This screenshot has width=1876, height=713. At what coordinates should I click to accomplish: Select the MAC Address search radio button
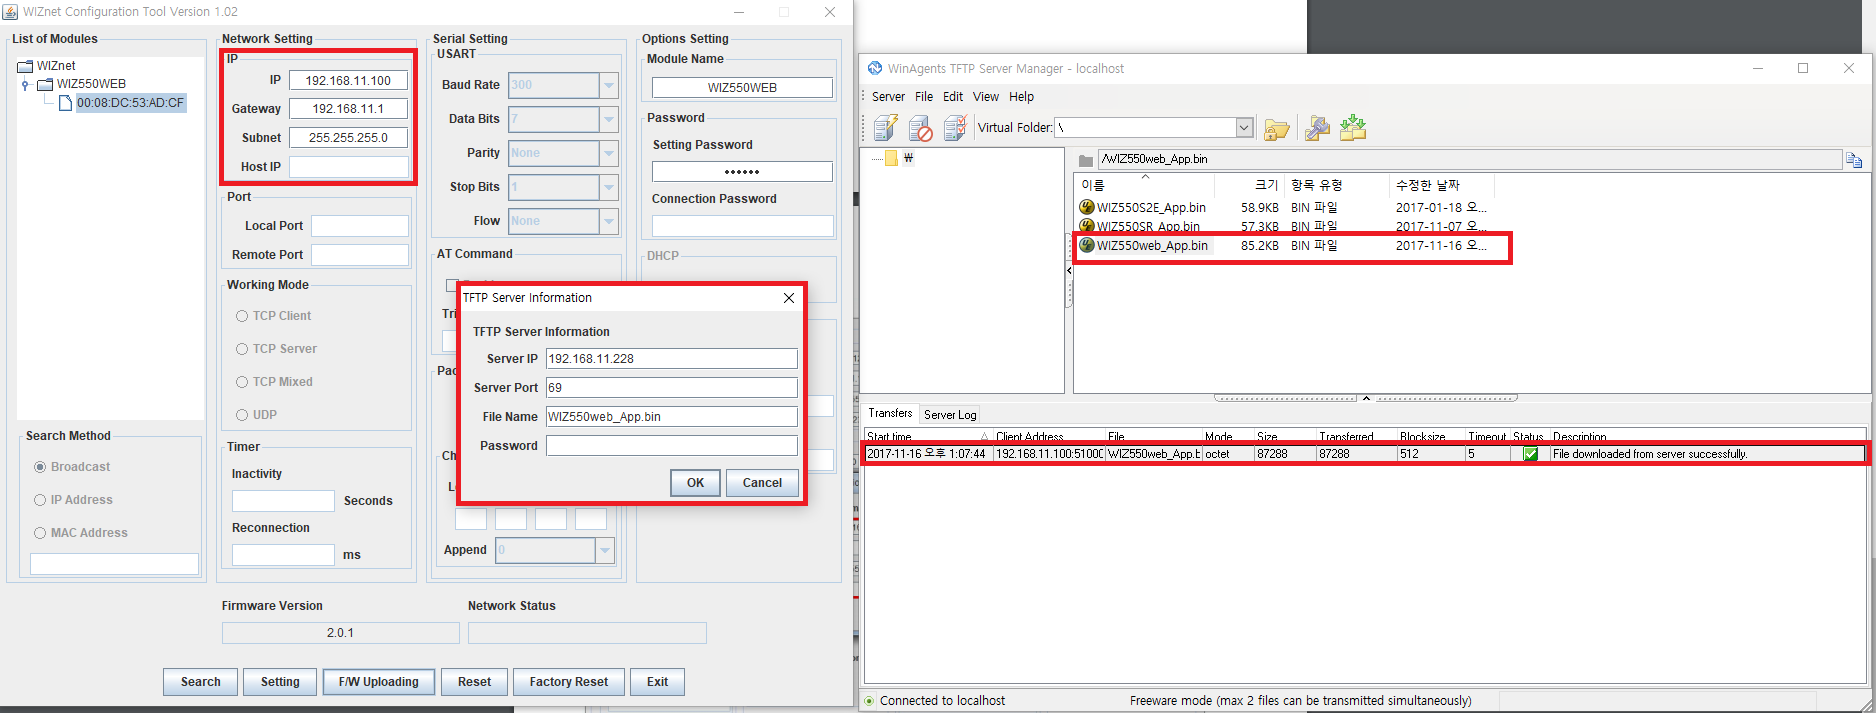[41, 533]
